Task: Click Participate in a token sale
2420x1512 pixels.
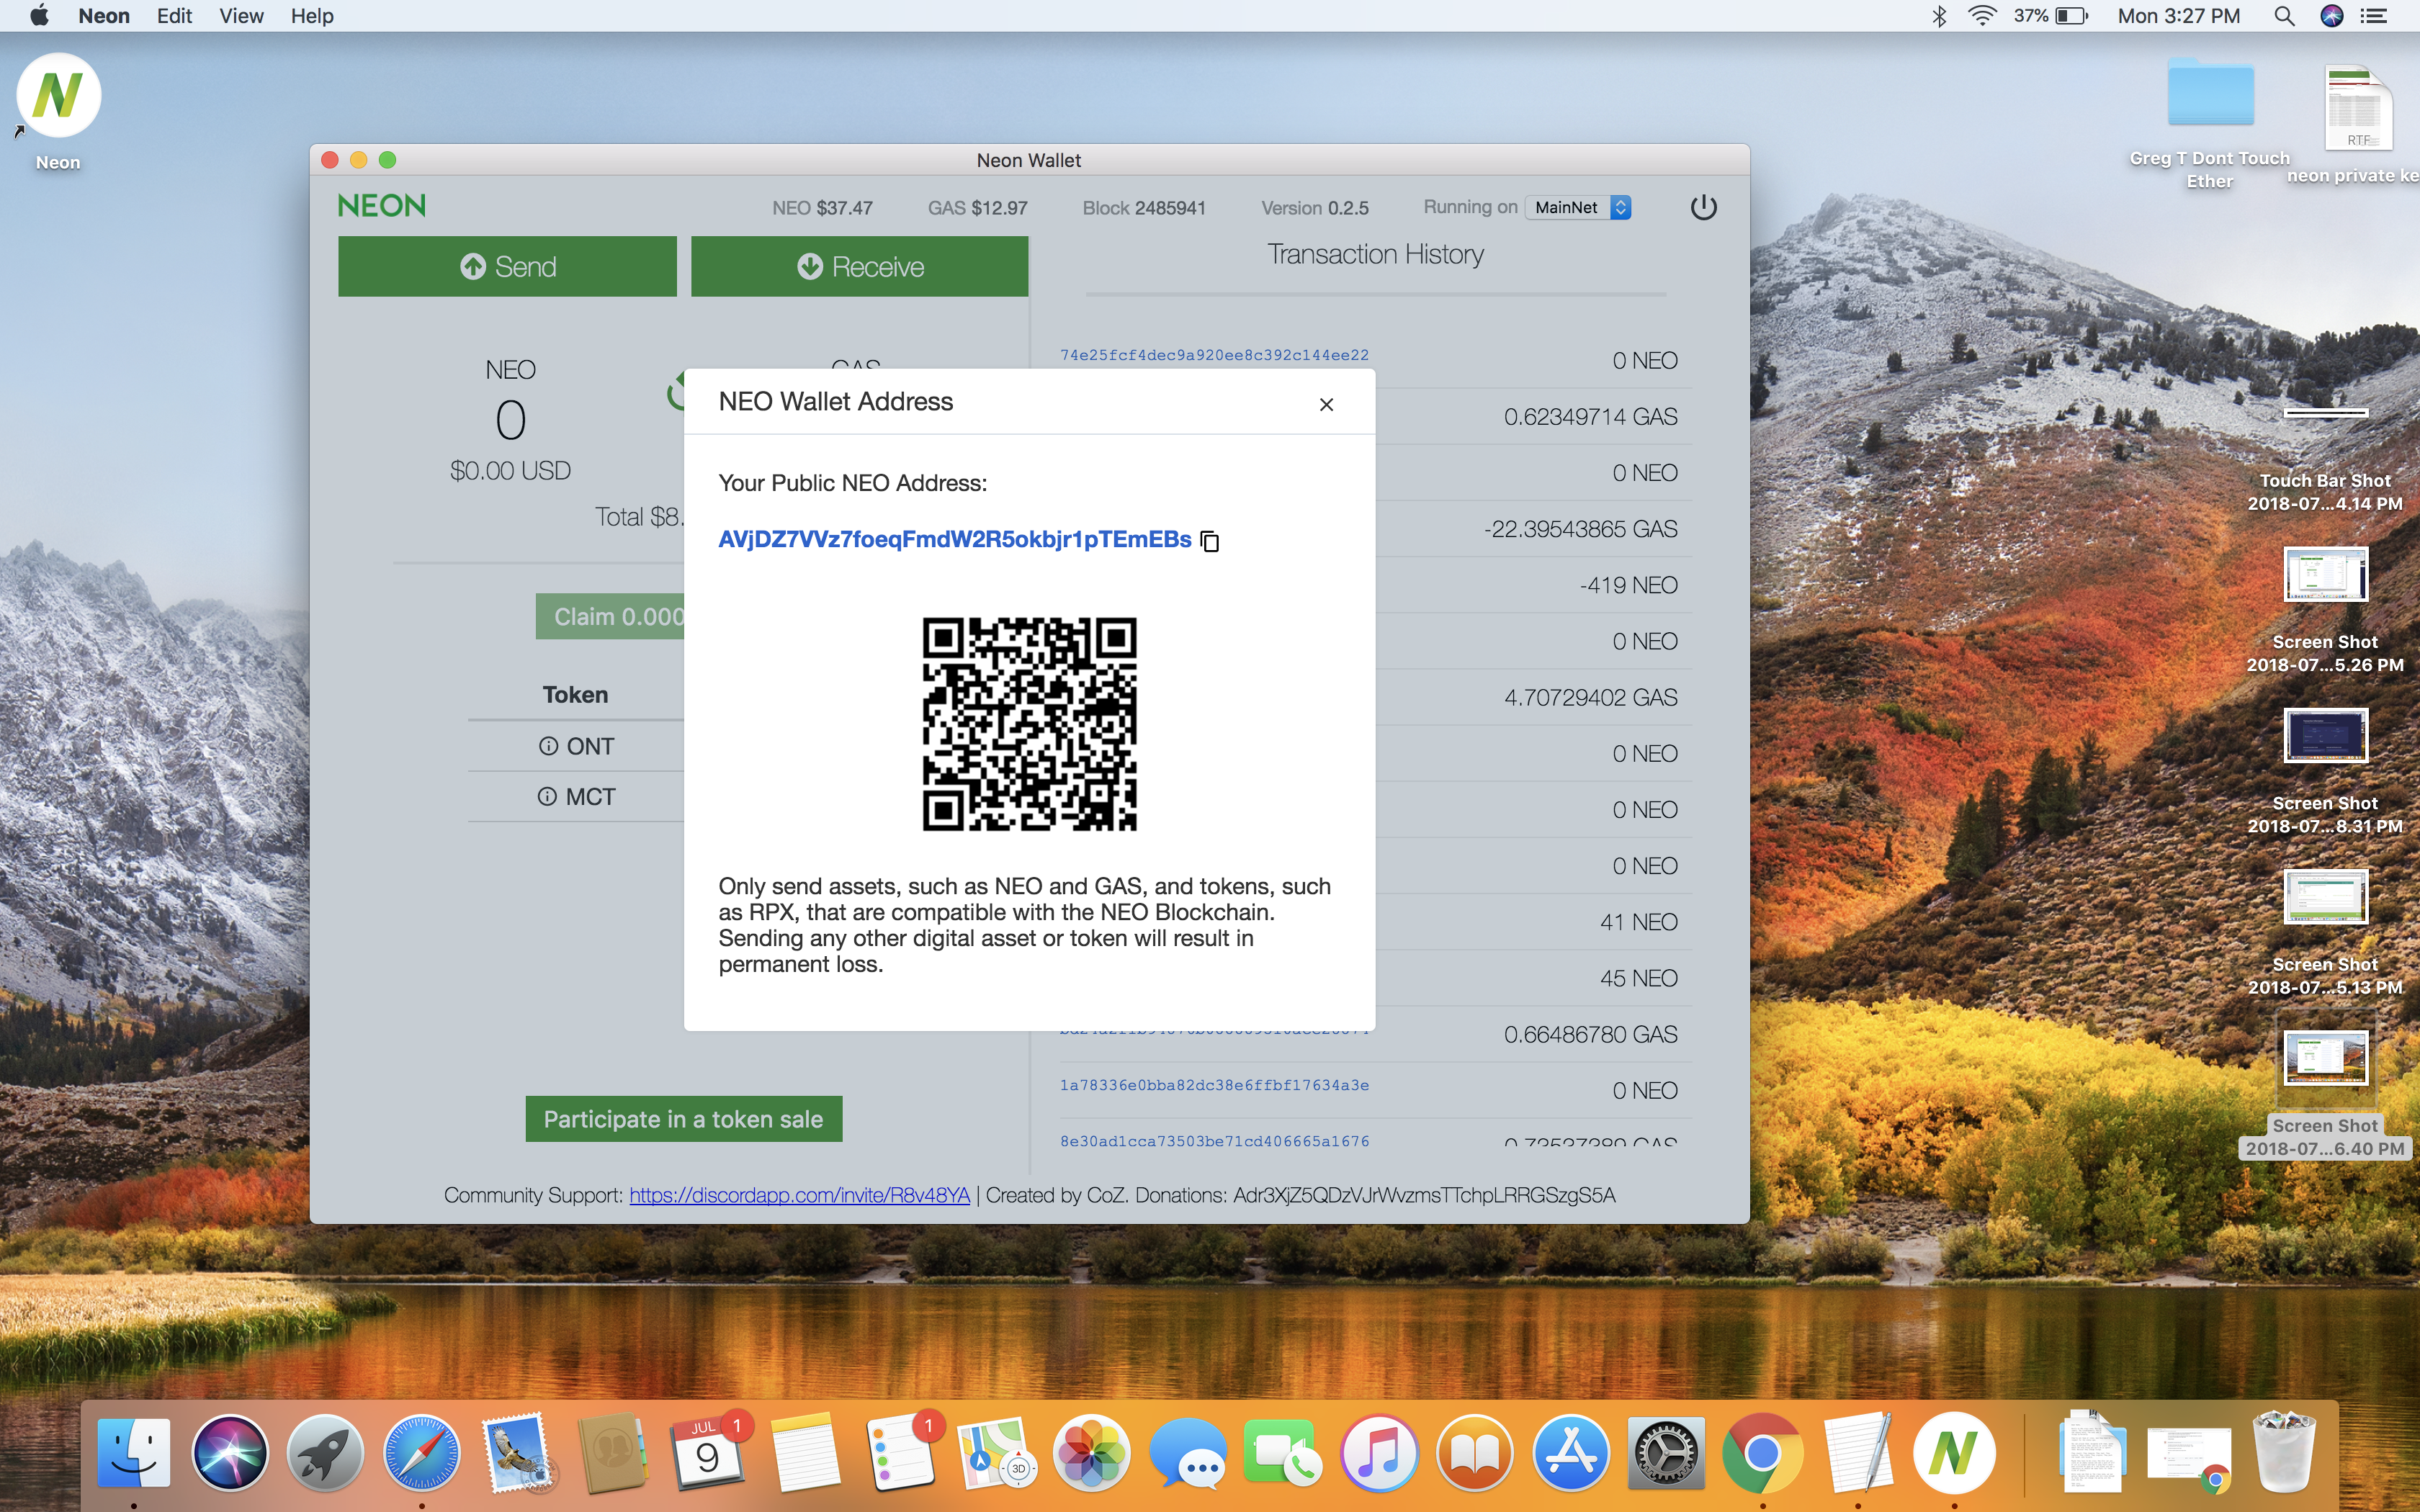Action: [x=683, y=1119]
